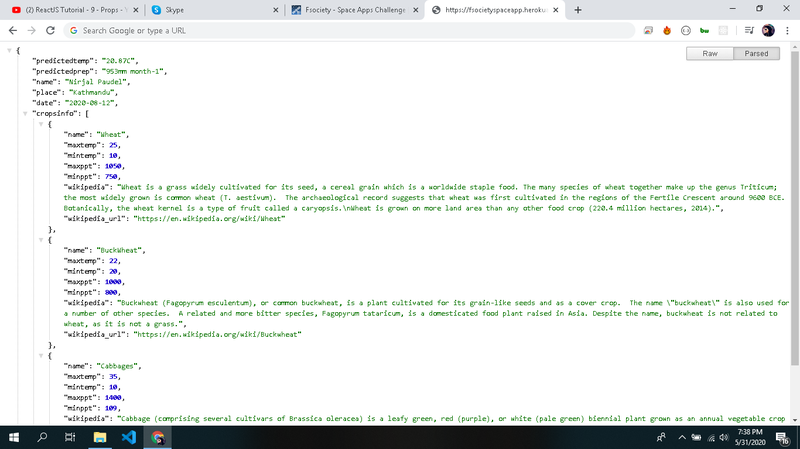This screenshot has height=449, width=800.
Task: Go back to the previous page
Action: [x=13, y=31]
